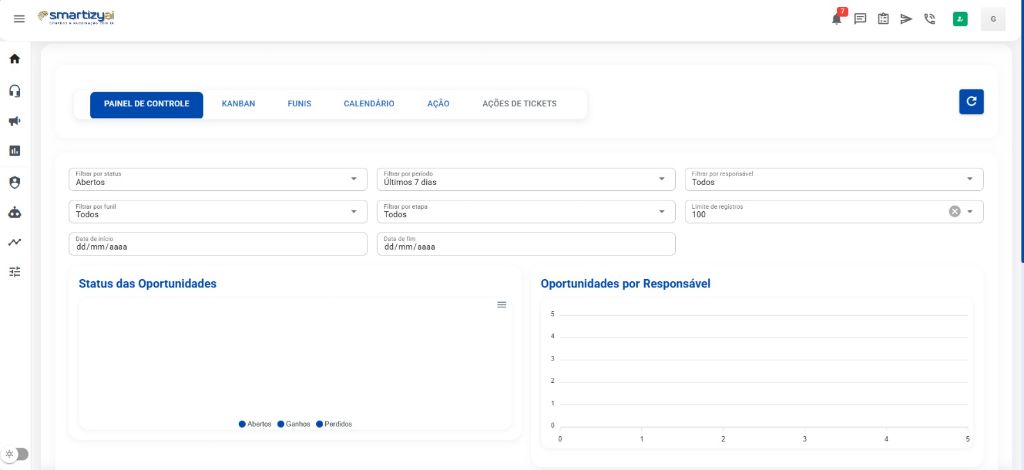
Task: Toggle the light/dark theme switch
Action: point(16,454)
